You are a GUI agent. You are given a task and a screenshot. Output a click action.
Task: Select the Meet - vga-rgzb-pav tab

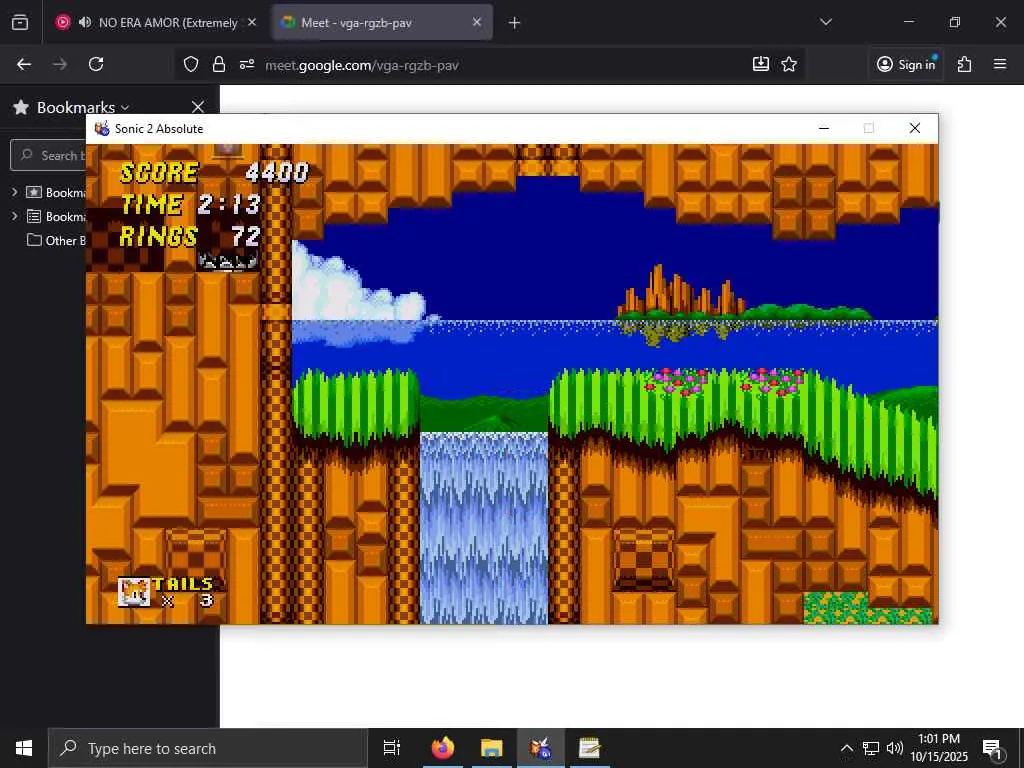point(382,22)
